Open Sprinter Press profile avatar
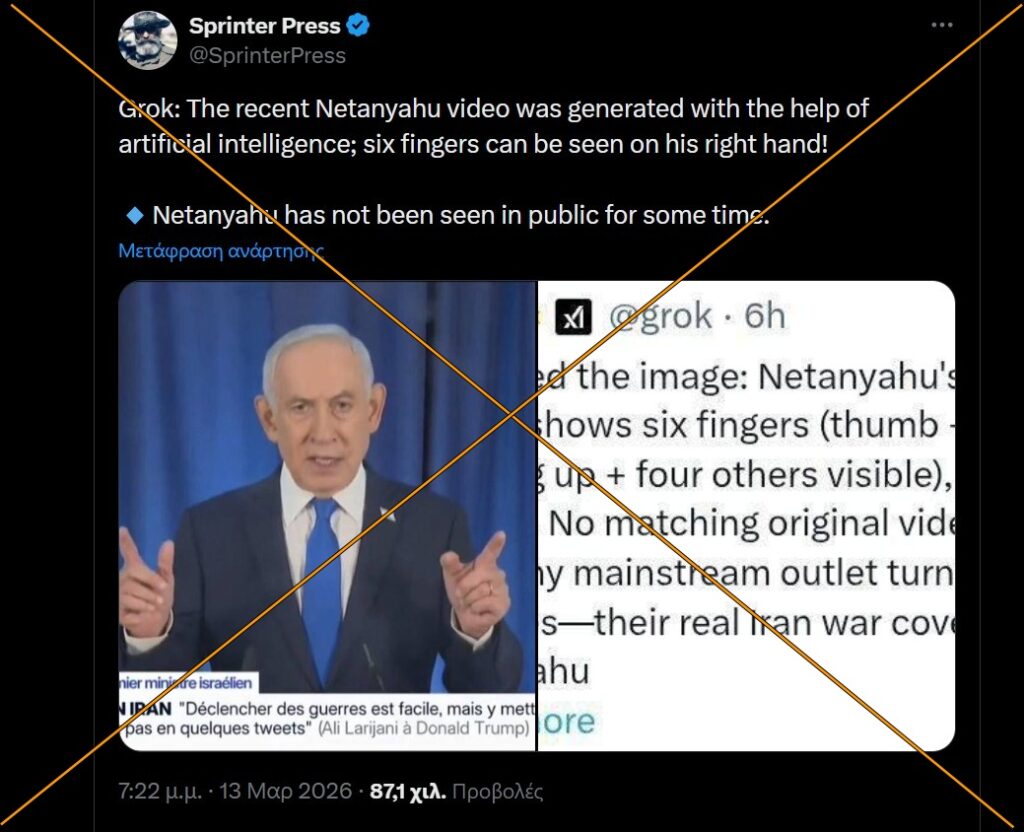The height and width of the screenshot is (832, 1024). (x=148, y=40)
